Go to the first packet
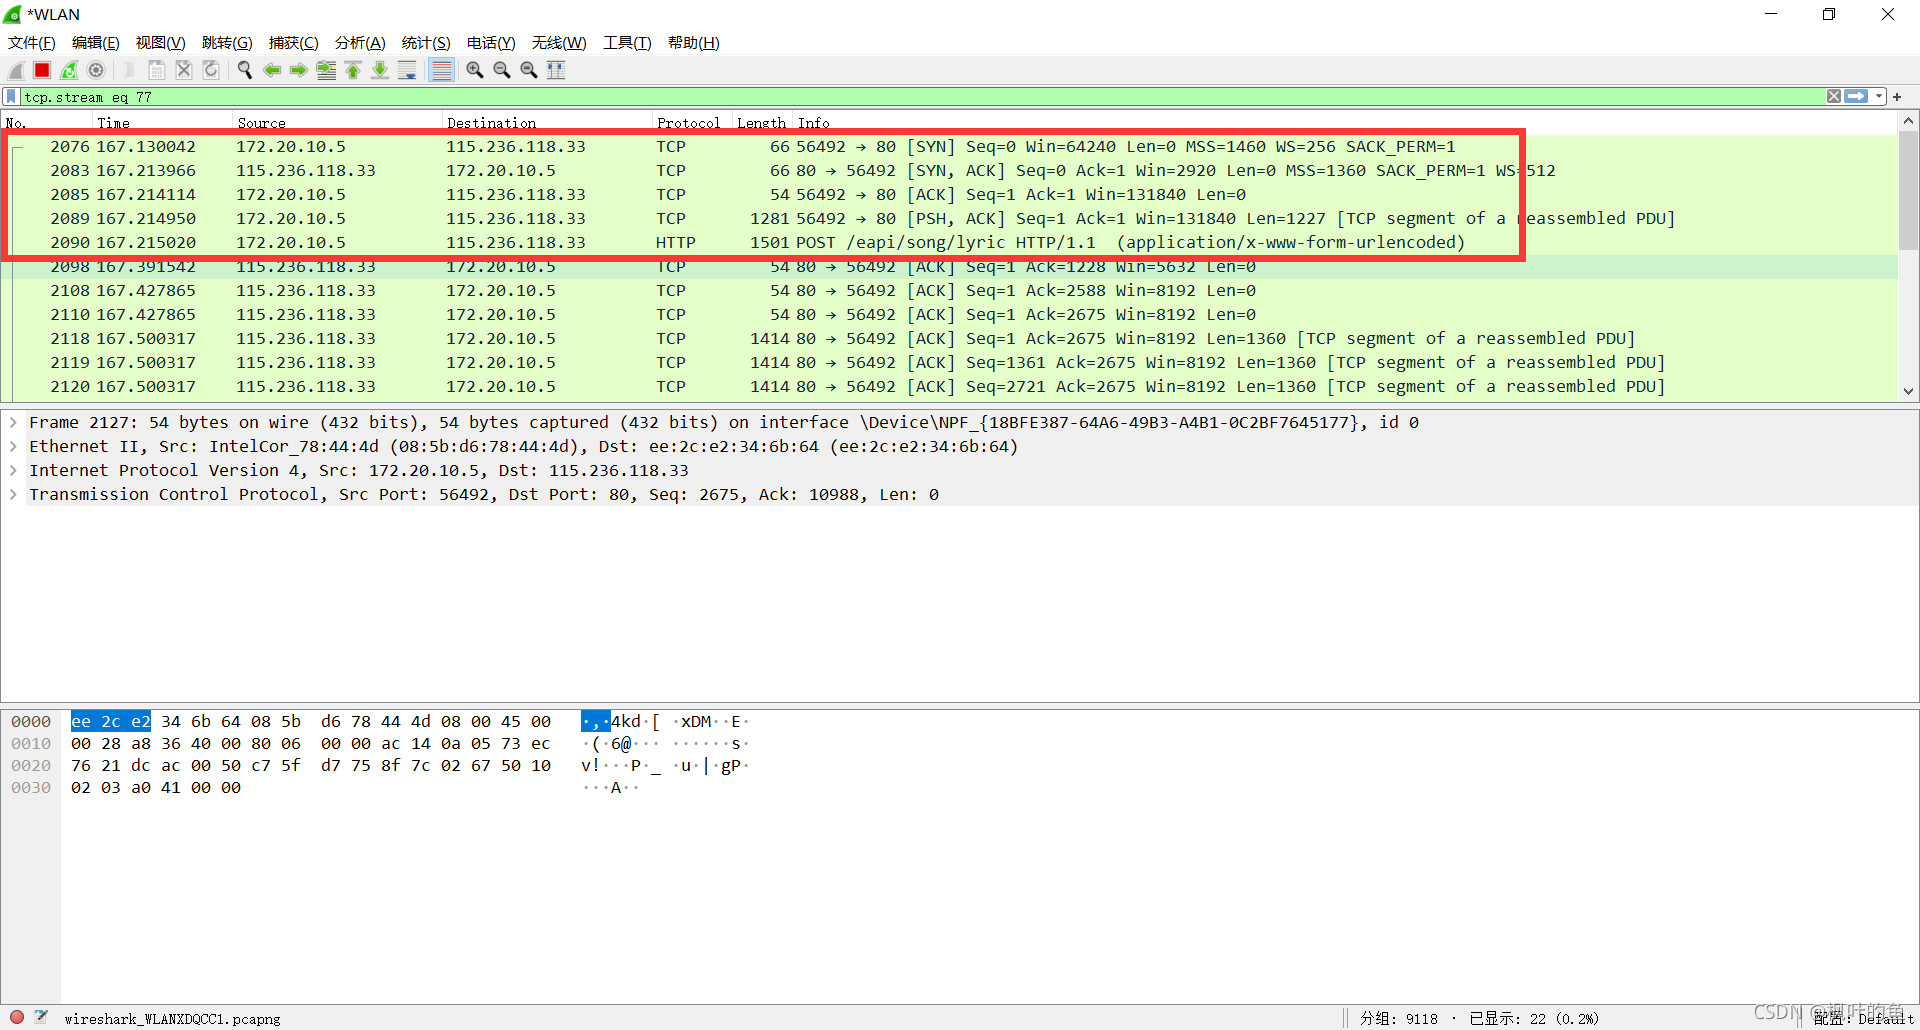 [x=353, y=70]
